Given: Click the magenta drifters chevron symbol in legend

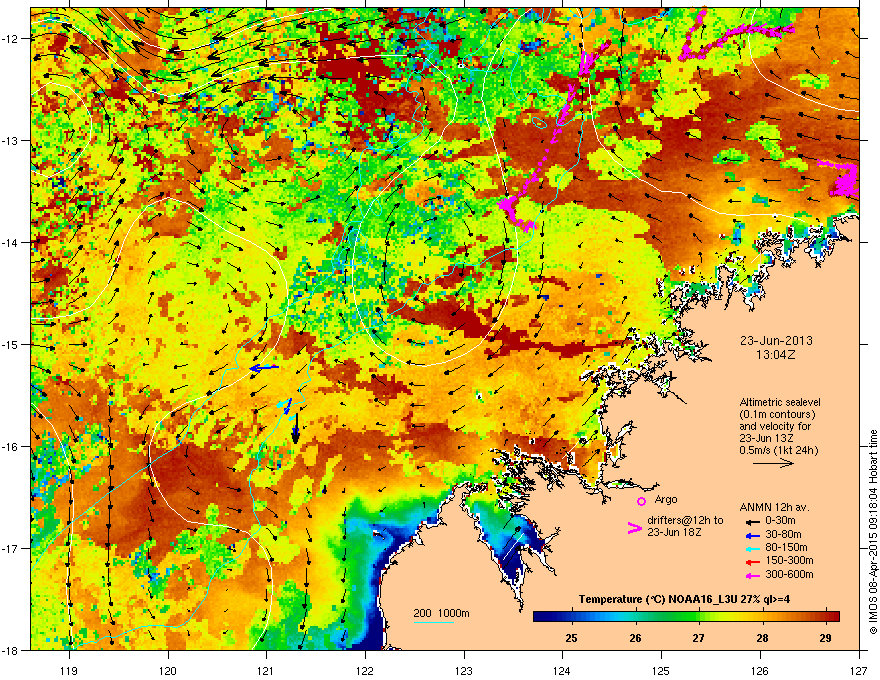Looking at the screenshot, I should click(x=634, y=528).
